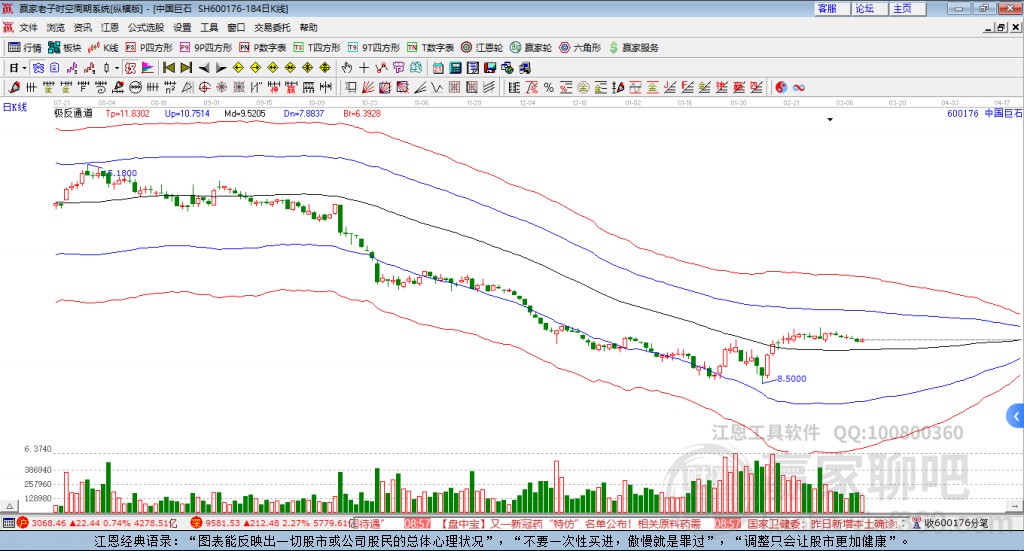Select the crosshair cursor tool
Screen dimensions: 1024x551
(364, 68)
